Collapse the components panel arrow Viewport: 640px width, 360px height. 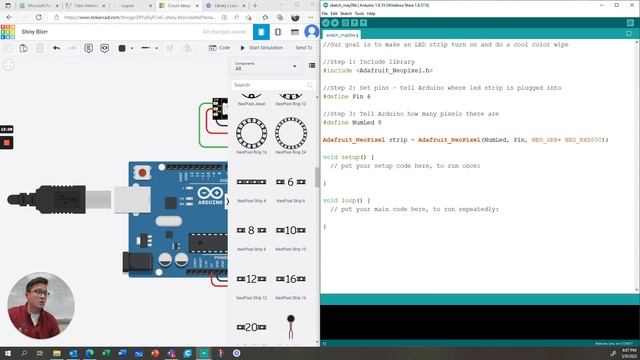[x=227, y=202]
